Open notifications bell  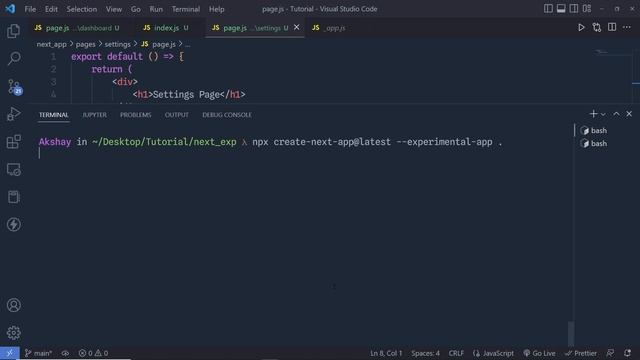click(627, 353)
